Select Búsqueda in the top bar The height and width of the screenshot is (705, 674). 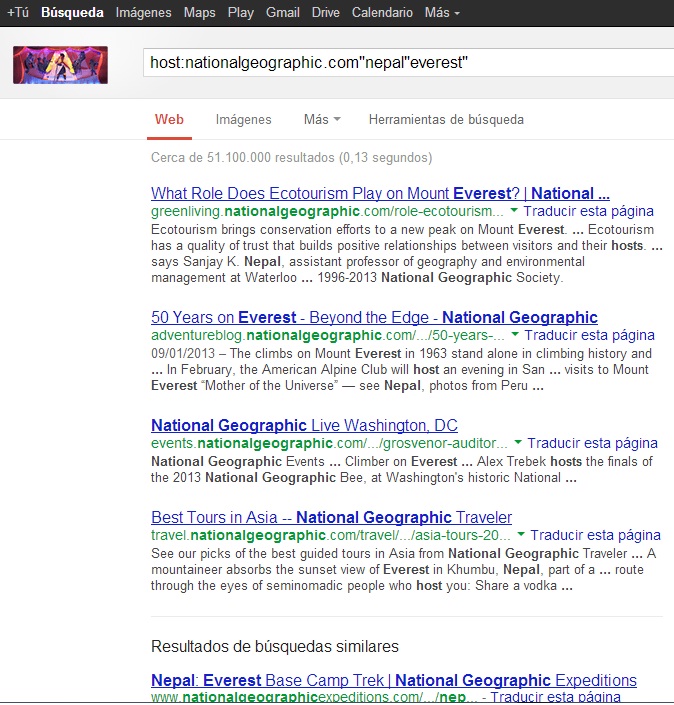pyautogui.click(x=72, y=12)
